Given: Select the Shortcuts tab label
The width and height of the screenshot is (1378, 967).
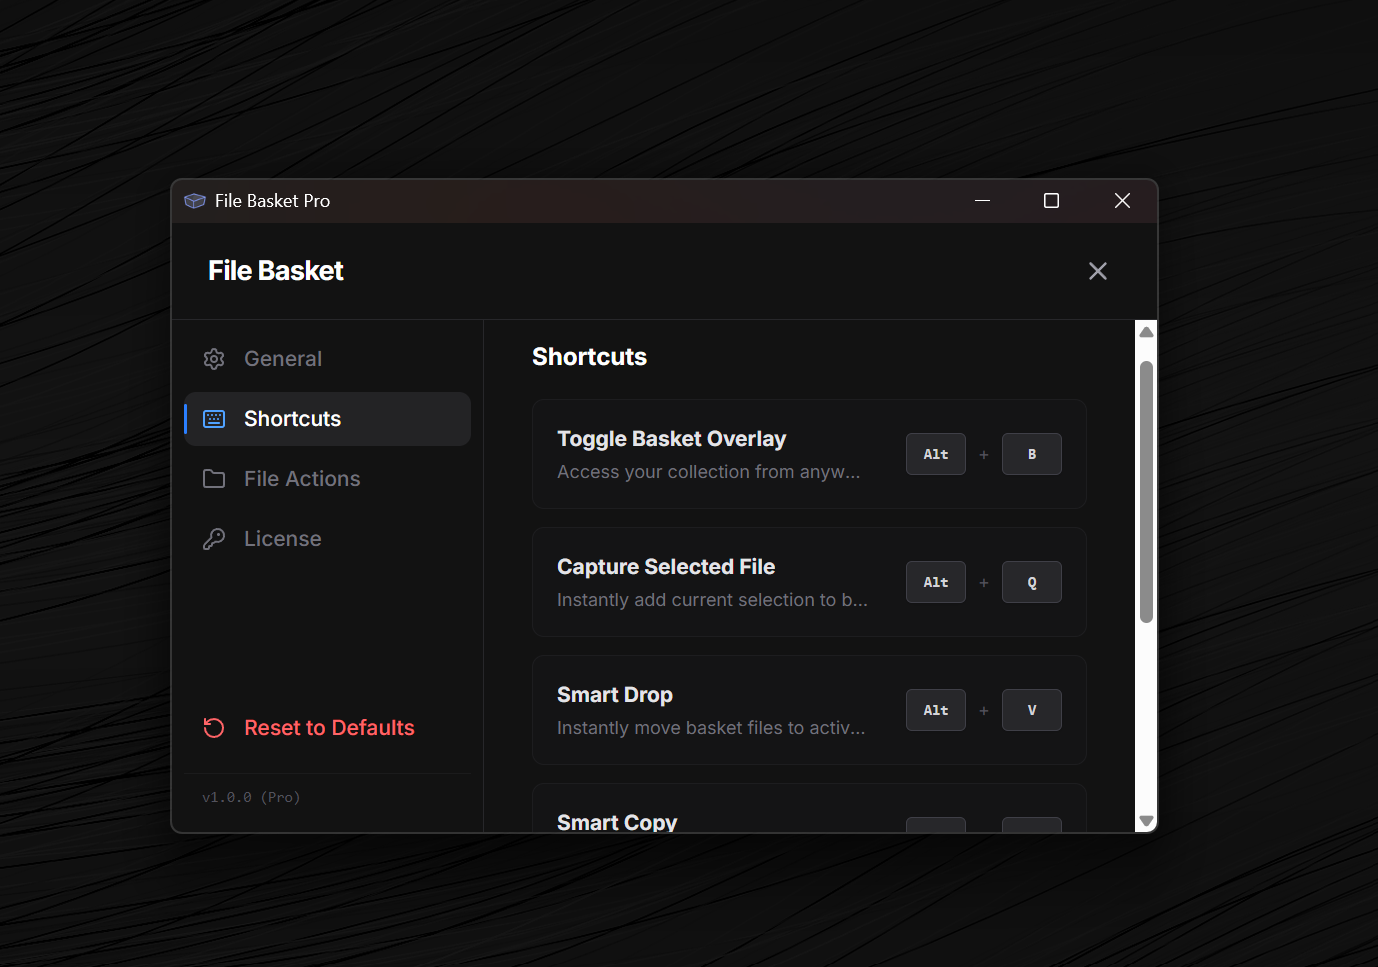Looking at the screenshot, I should pyautogui.click(x=292, y=419).
